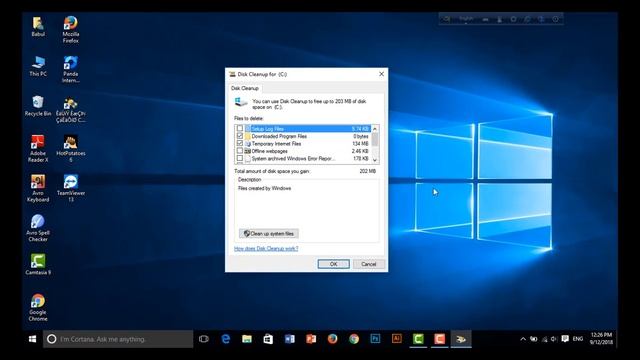Select the Camtasia 9 desktop shortcut

pos(38,264)
